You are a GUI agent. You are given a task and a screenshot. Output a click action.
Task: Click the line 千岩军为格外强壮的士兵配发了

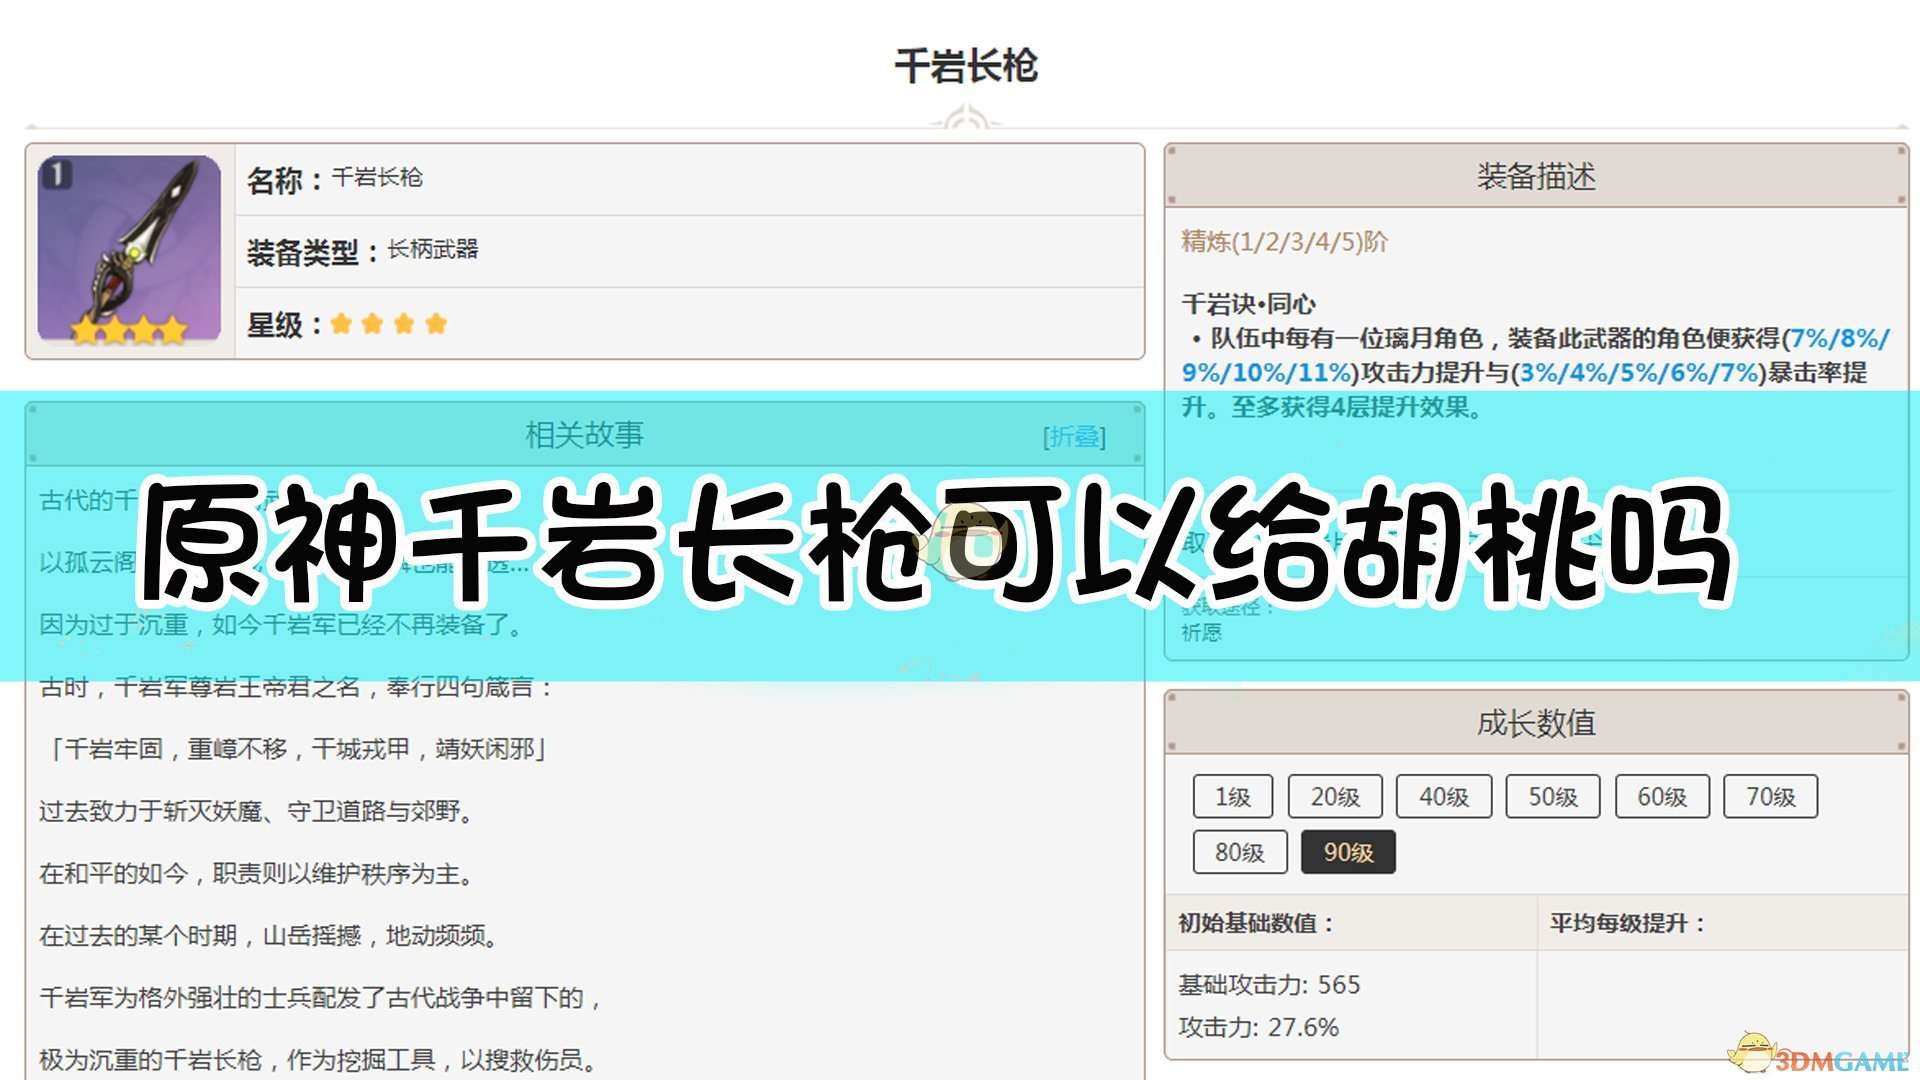(x=321, y=997)
